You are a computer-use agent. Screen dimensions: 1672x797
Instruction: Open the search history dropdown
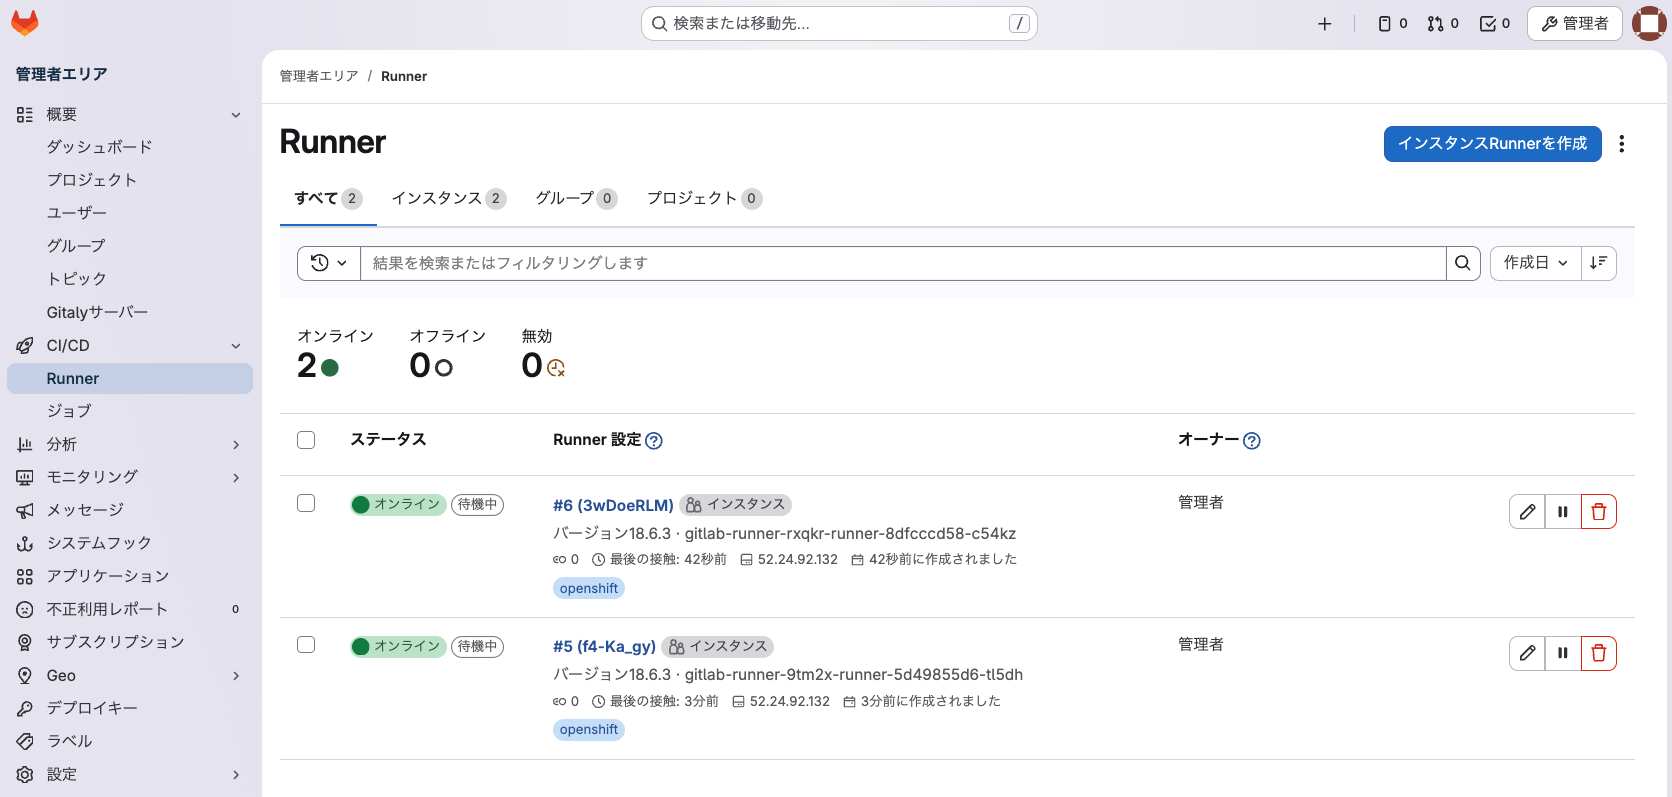pyautogui.click(x=329, y=263)
